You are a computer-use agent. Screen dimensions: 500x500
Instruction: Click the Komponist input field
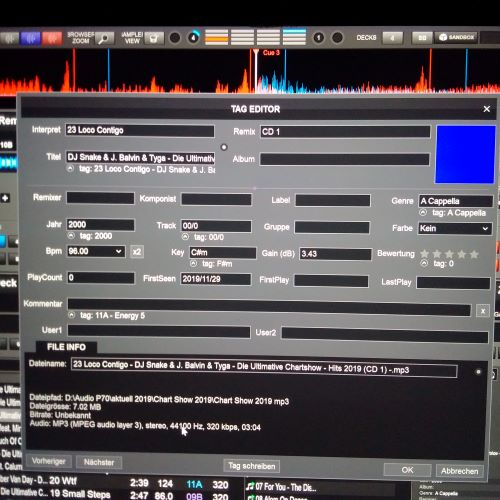coord(216,199)
